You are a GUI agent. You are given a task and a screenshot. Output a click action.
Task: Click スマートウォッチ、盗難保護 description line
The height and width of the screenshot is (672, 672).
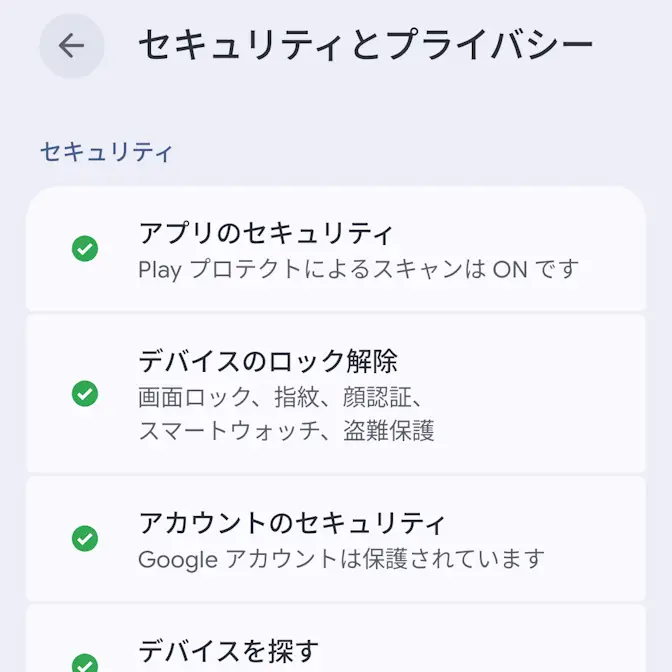[286, 431]
